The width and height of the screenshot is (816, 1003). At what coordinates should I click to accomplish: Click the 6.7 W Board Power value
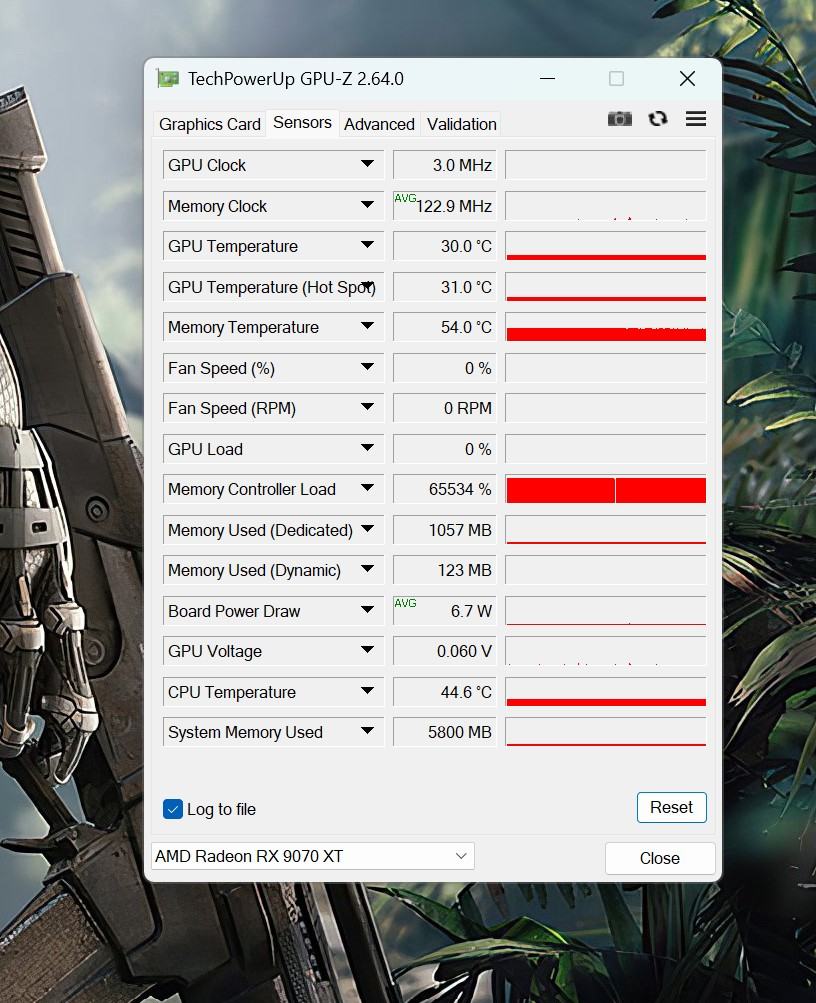444,611
